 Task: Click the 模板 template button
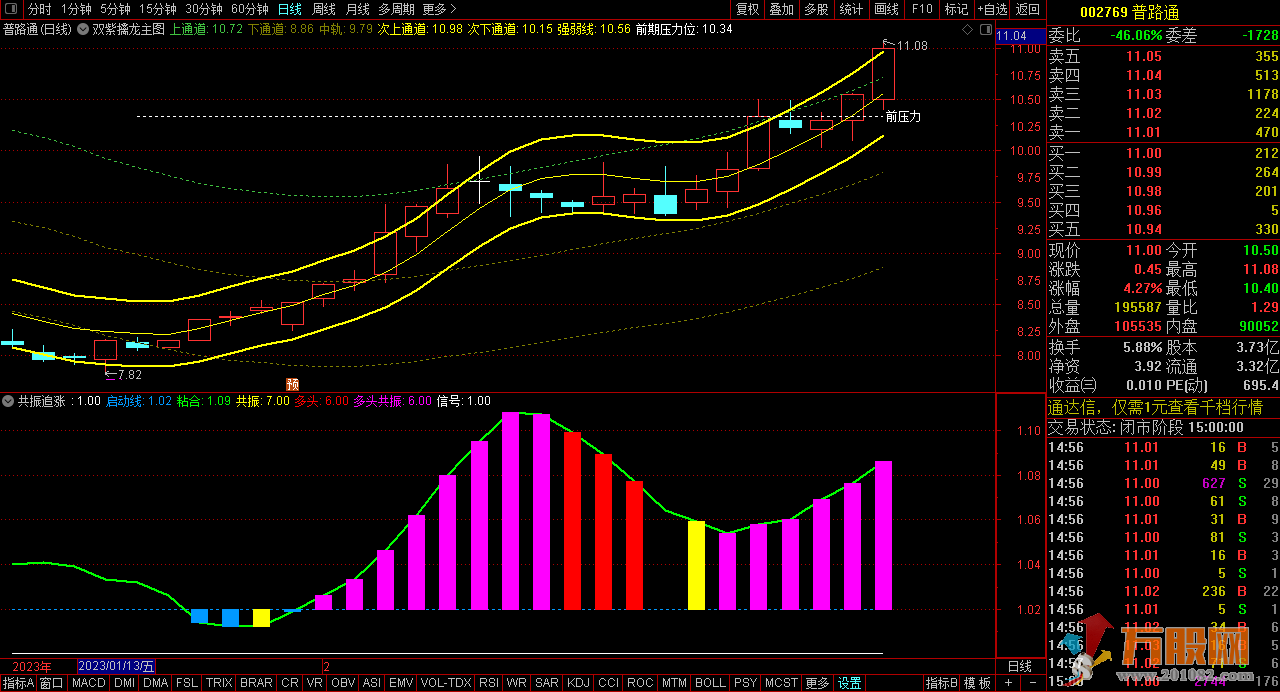click(978, 683)
